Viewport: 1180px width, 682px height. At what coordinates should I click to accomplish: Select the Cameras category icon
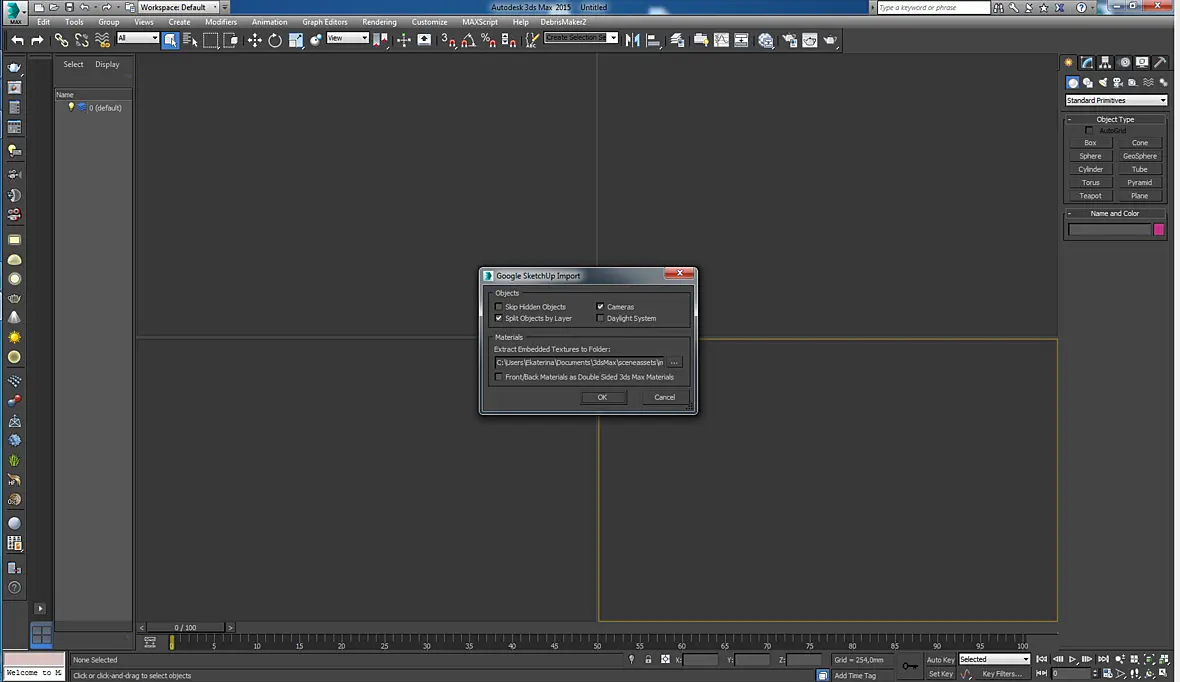click(1118, 83)
